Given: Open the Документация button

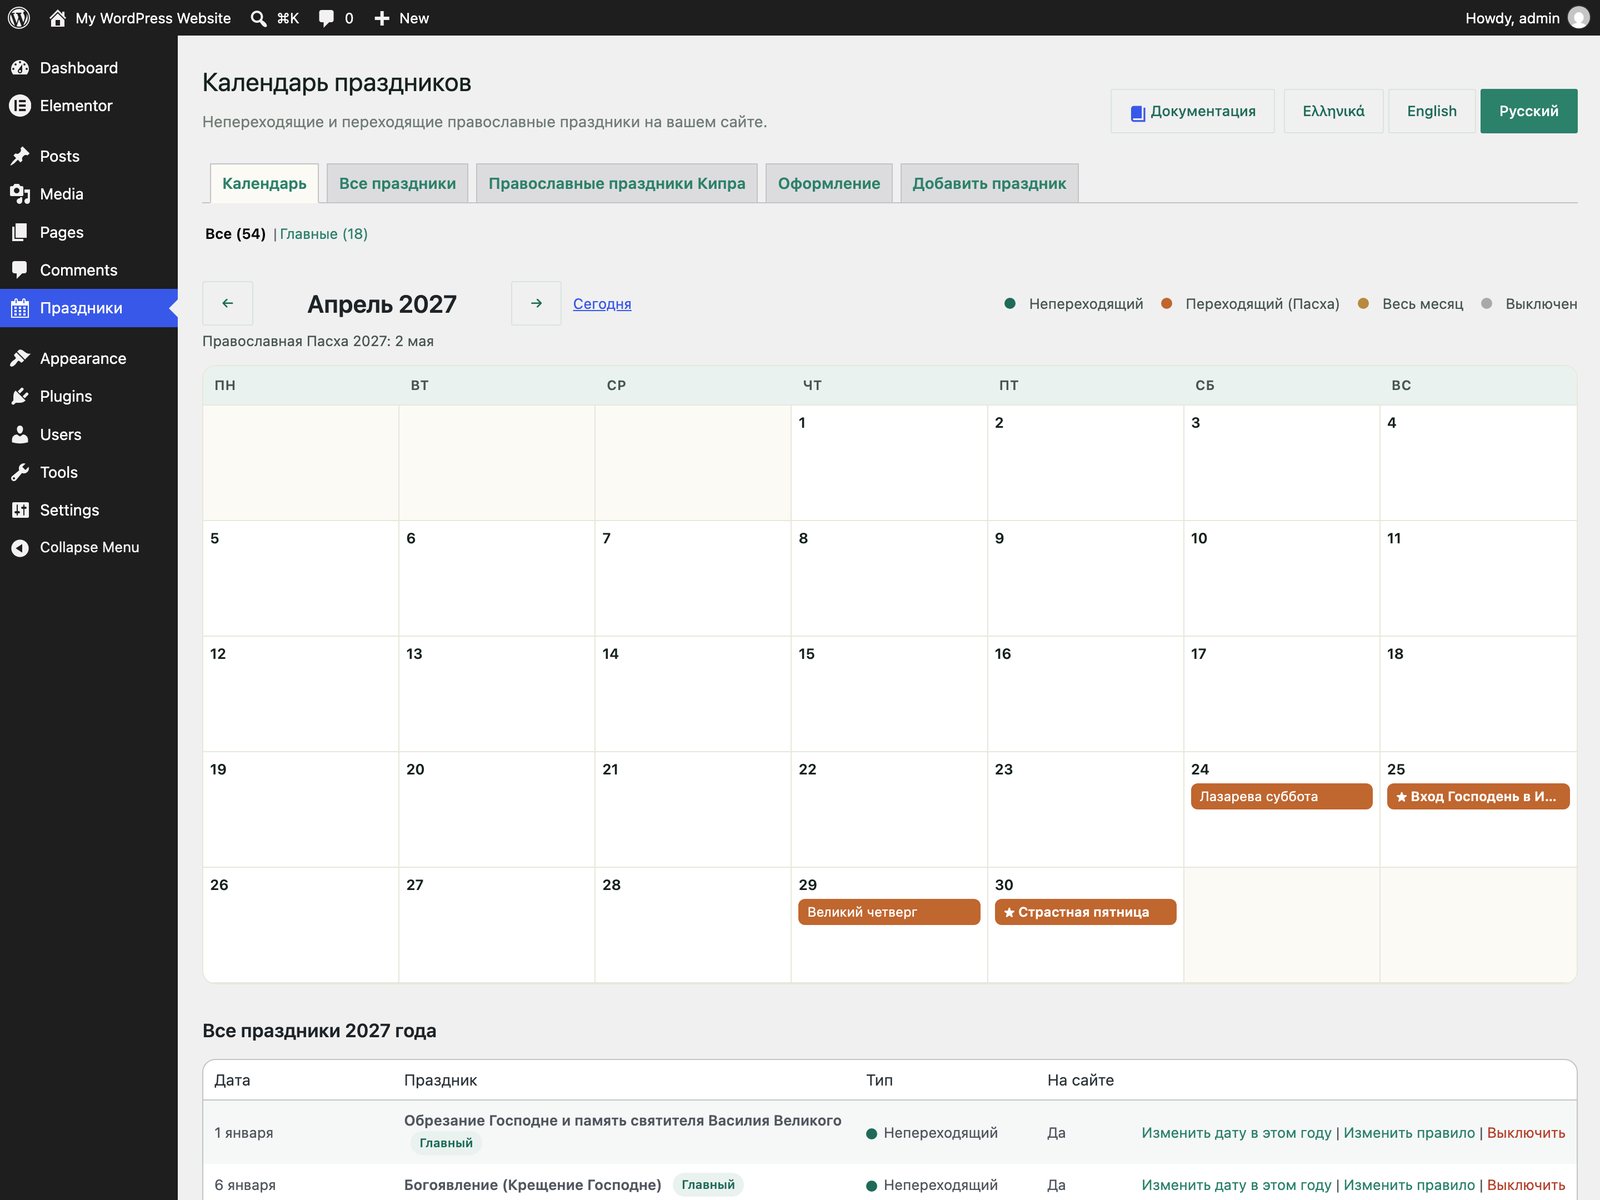Looking at the screenshot, I should point(1193,111).
